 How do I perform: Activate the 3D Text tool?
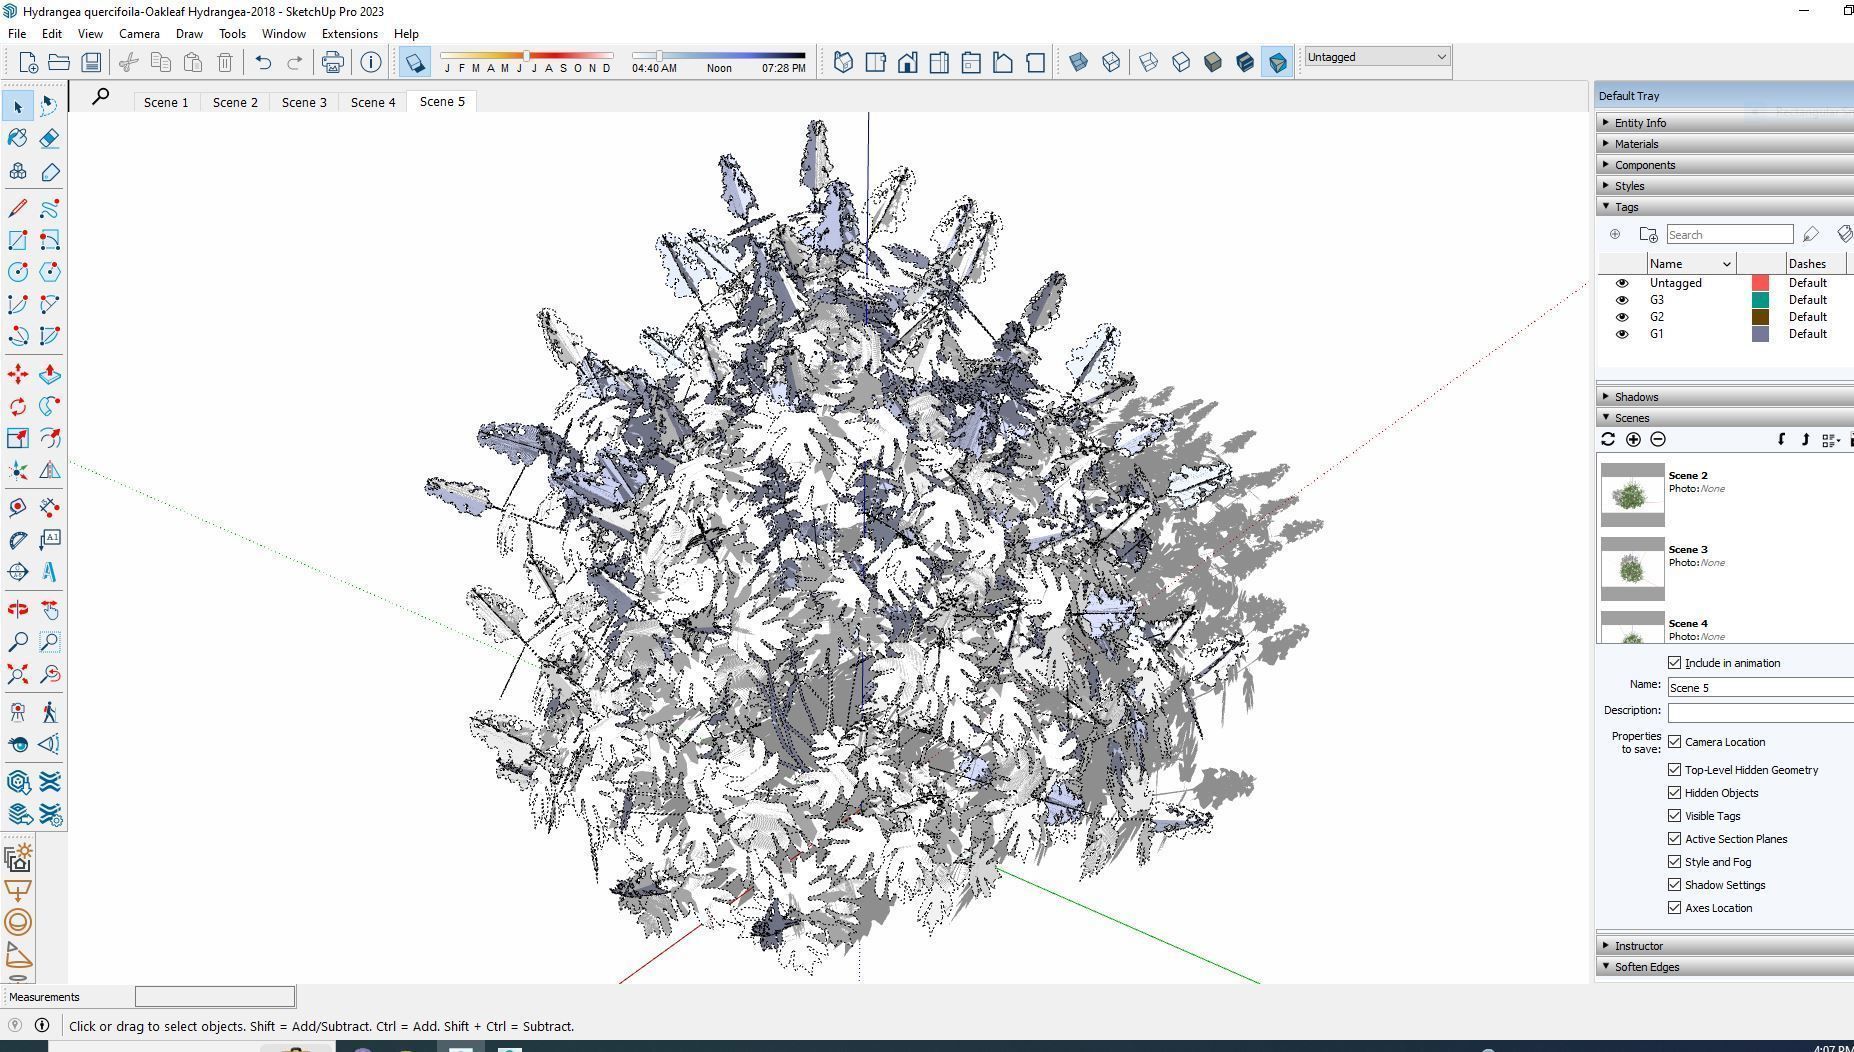[50, 572]
